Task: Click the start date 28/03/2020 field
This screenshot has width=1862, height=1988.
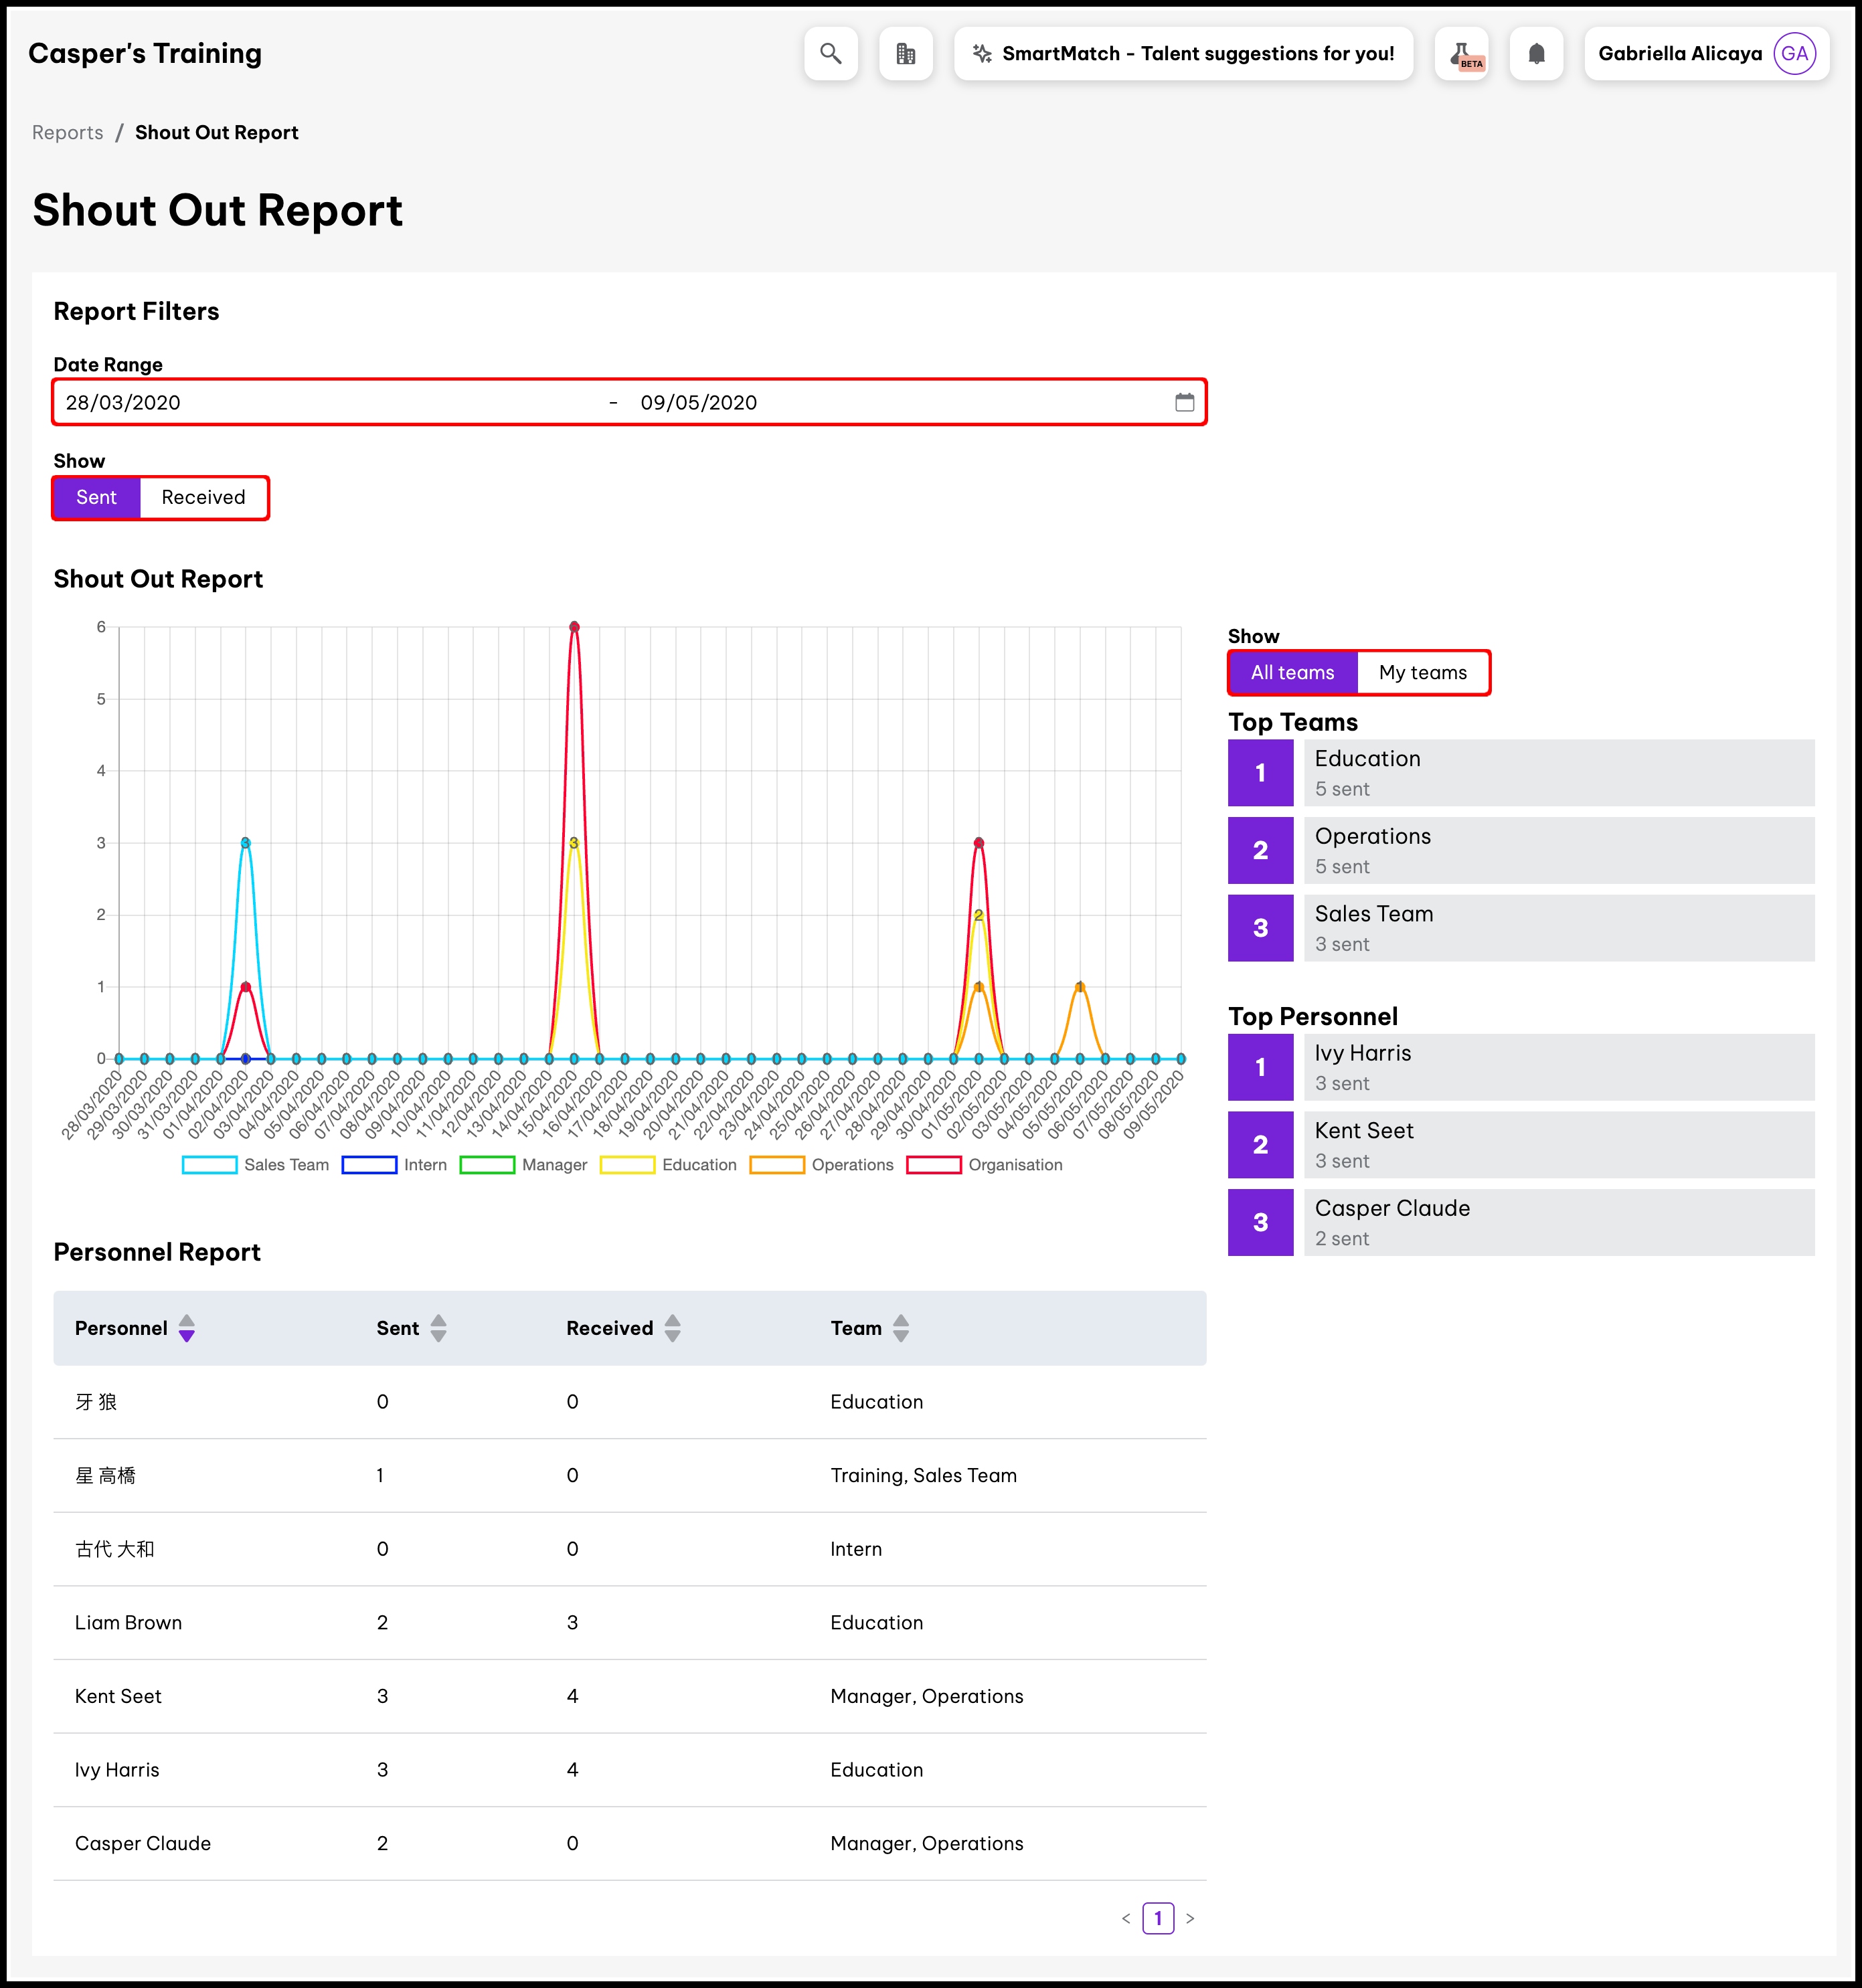Action: coord(123,402)
